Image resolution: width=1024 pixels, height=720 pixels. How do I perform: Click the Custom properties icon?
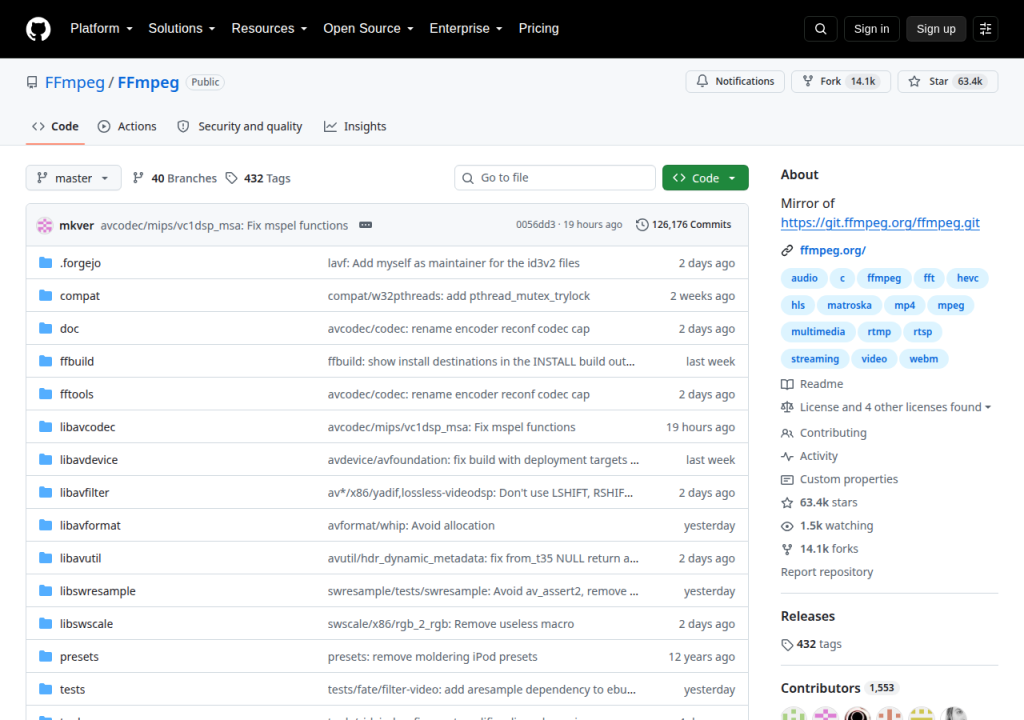point(787,480)
